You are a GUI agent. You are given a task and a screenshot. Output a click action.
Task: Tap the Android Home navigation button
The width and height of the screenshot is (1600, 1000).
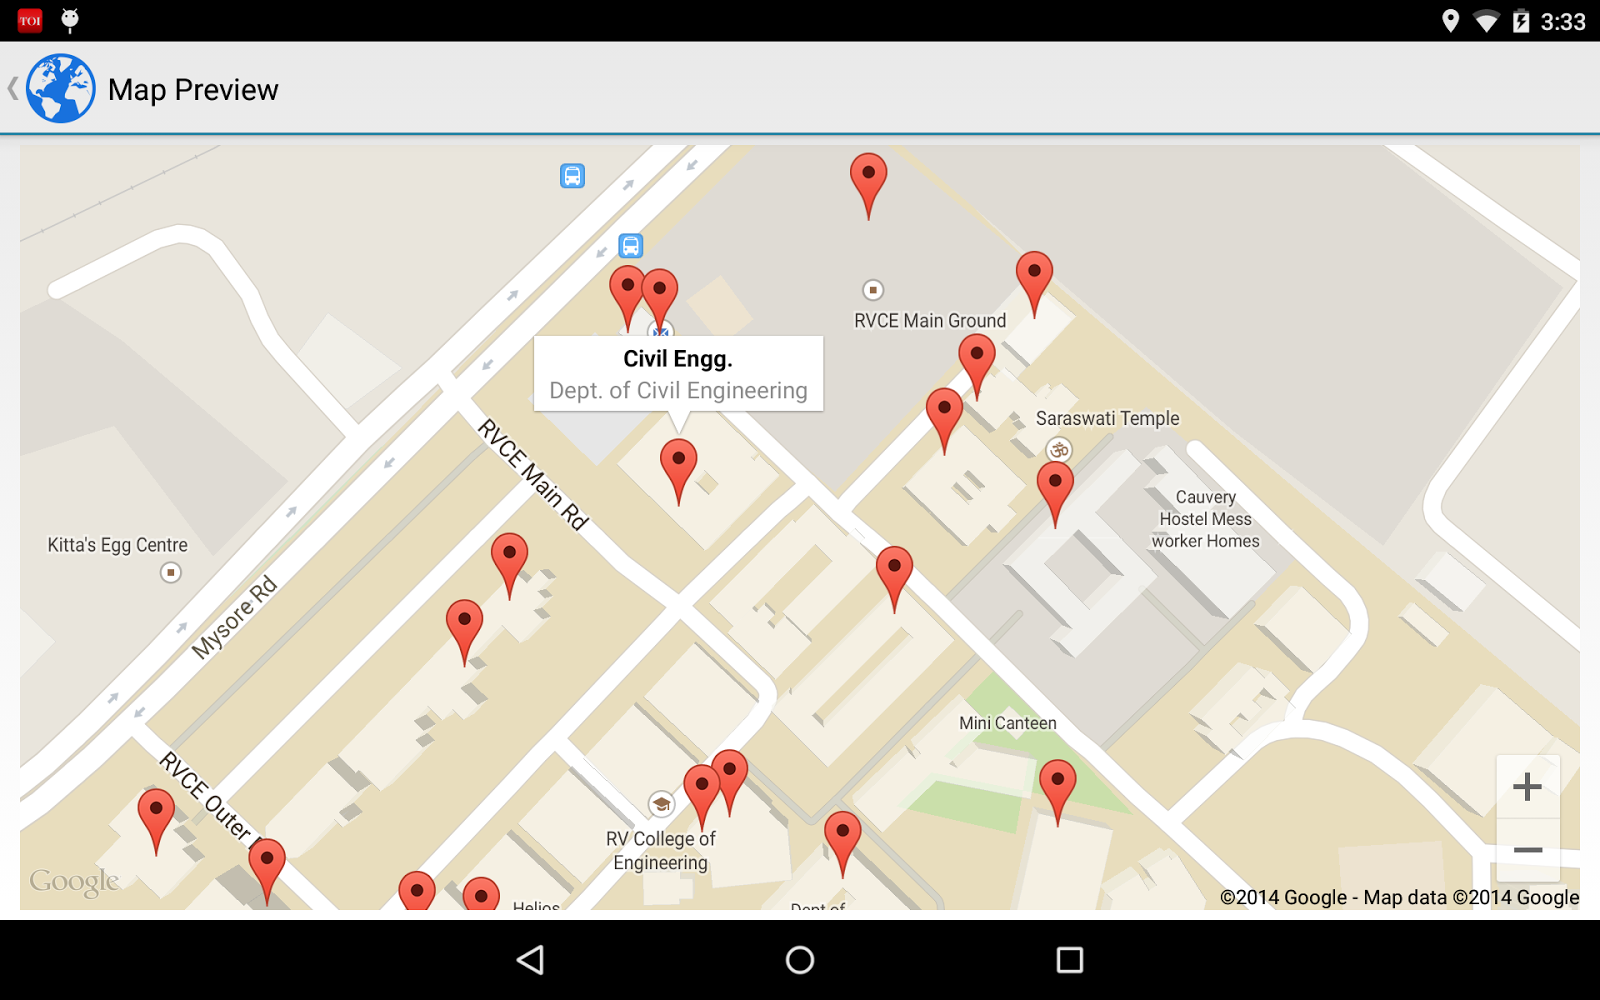pyautogui.click(x=800, y=960)
